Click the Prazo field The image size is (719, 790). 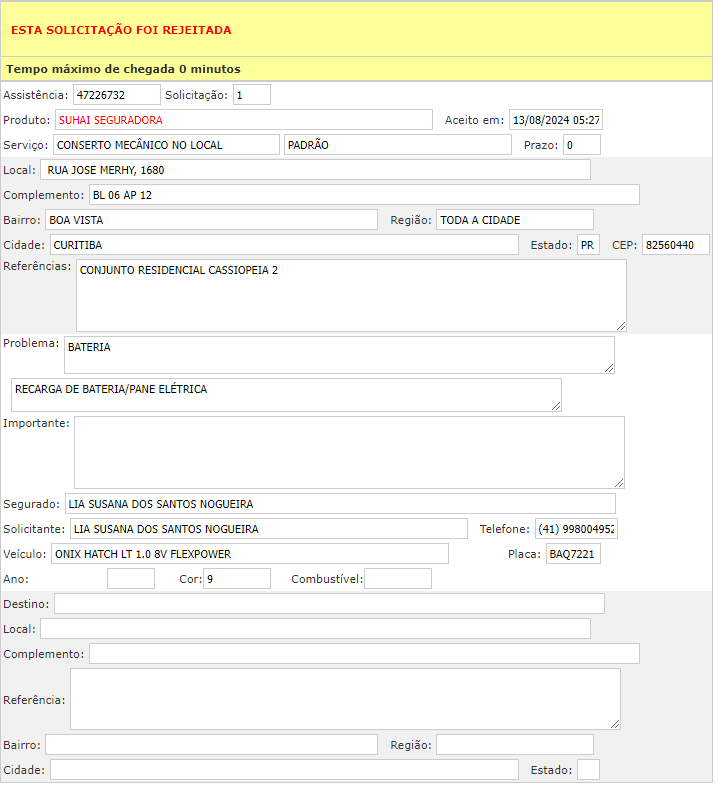coord(581,145)
